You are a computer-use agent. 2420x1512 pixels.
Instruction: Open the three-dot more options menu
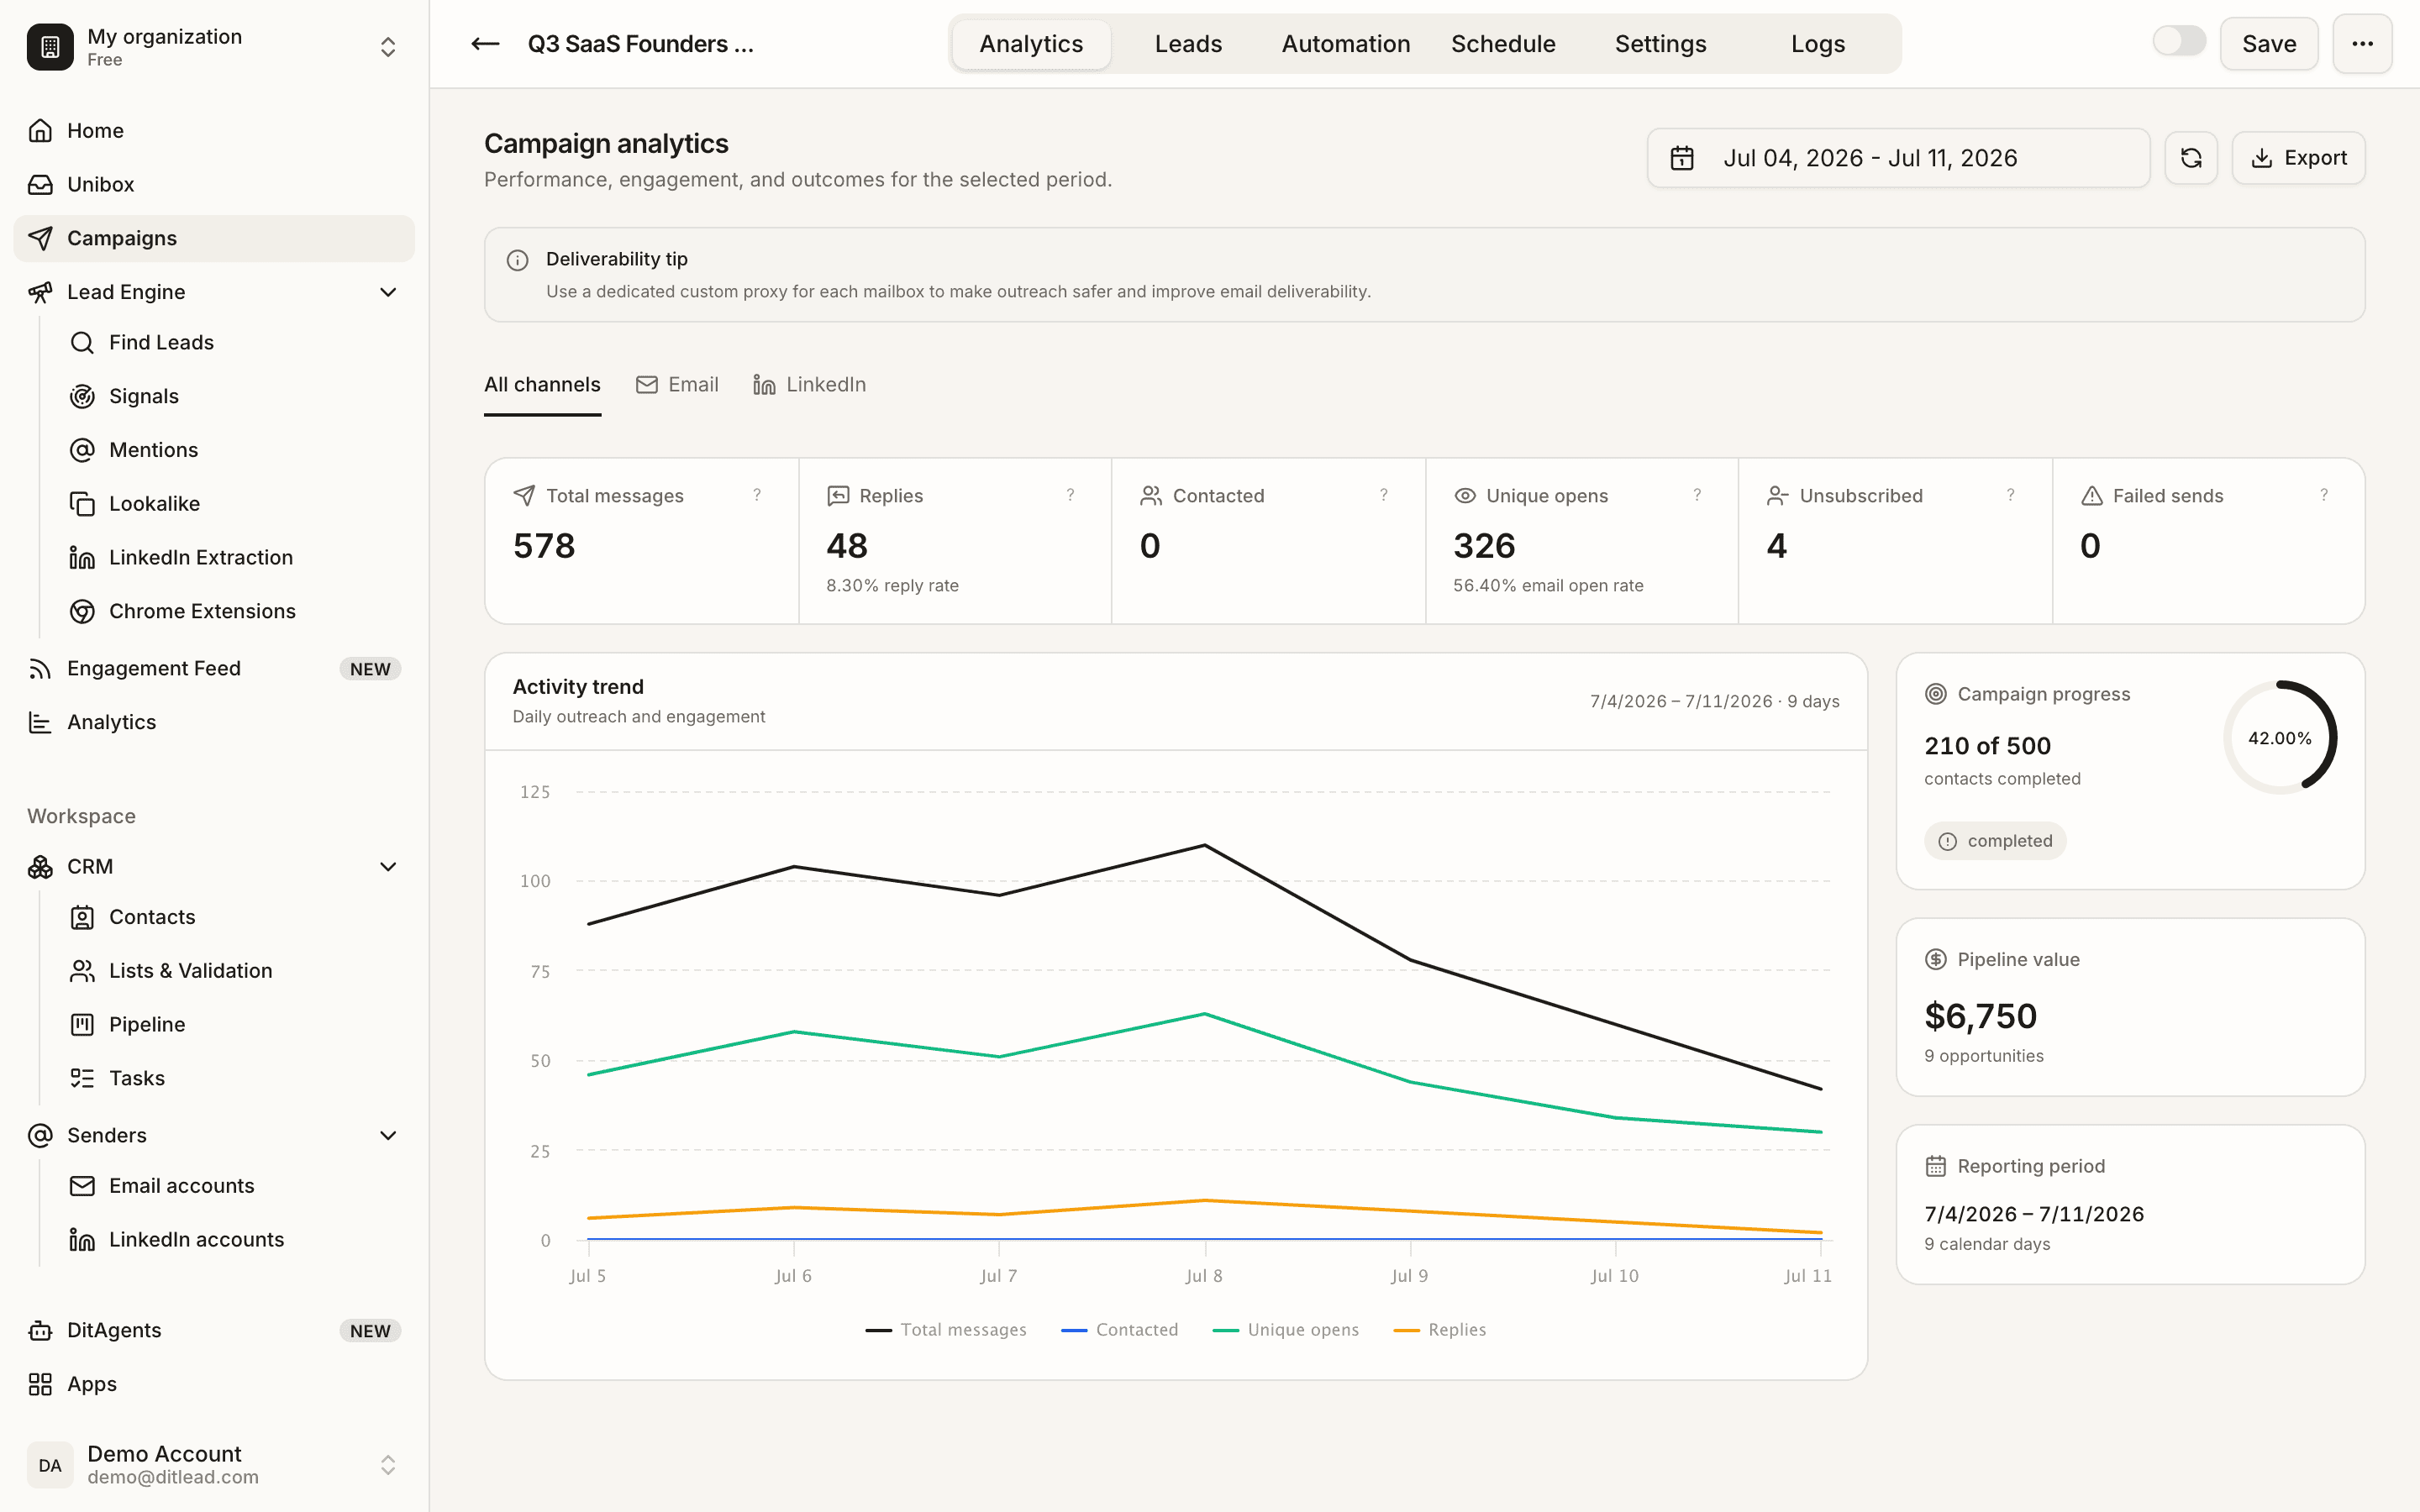tap(2362, 44)
